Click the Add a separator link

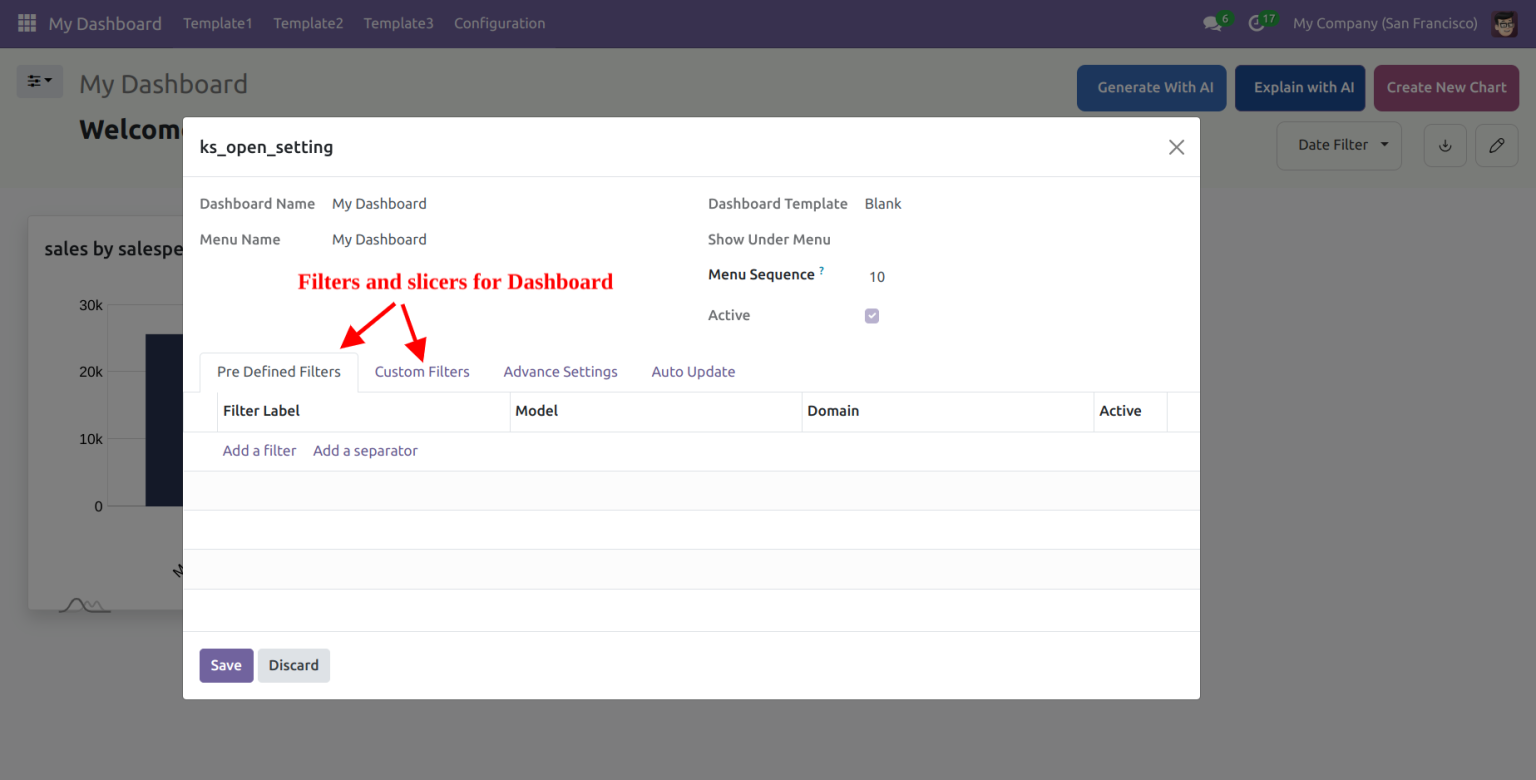[365, 451]
